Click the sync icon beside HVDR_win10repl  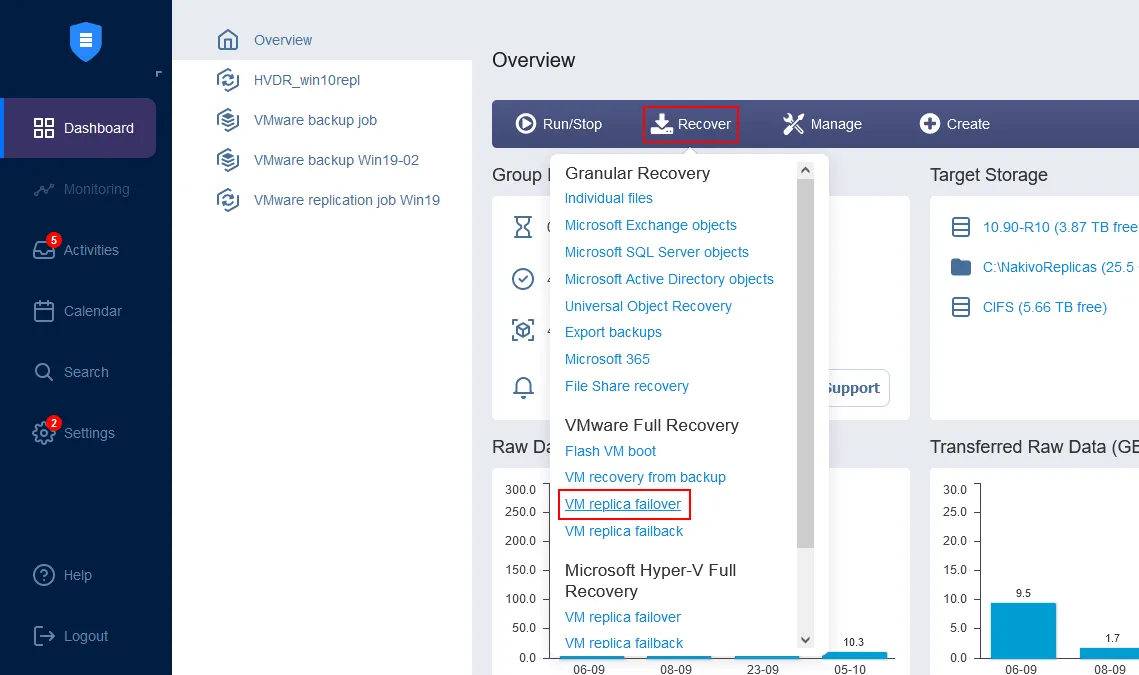pyautogui.click(x=229, y=80)
